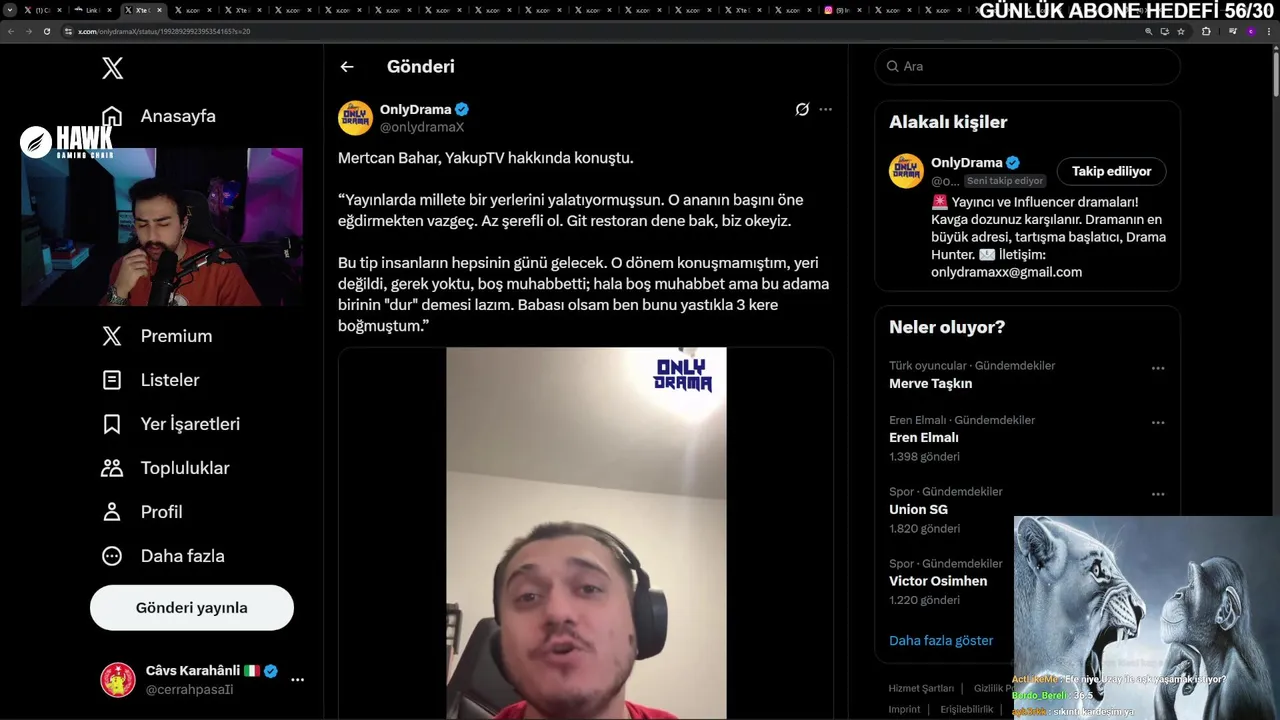The width and height of the screenshot is (1280, 720).
Task: Click the @onlydramaX handle
Action: click(x=422, y=127)
